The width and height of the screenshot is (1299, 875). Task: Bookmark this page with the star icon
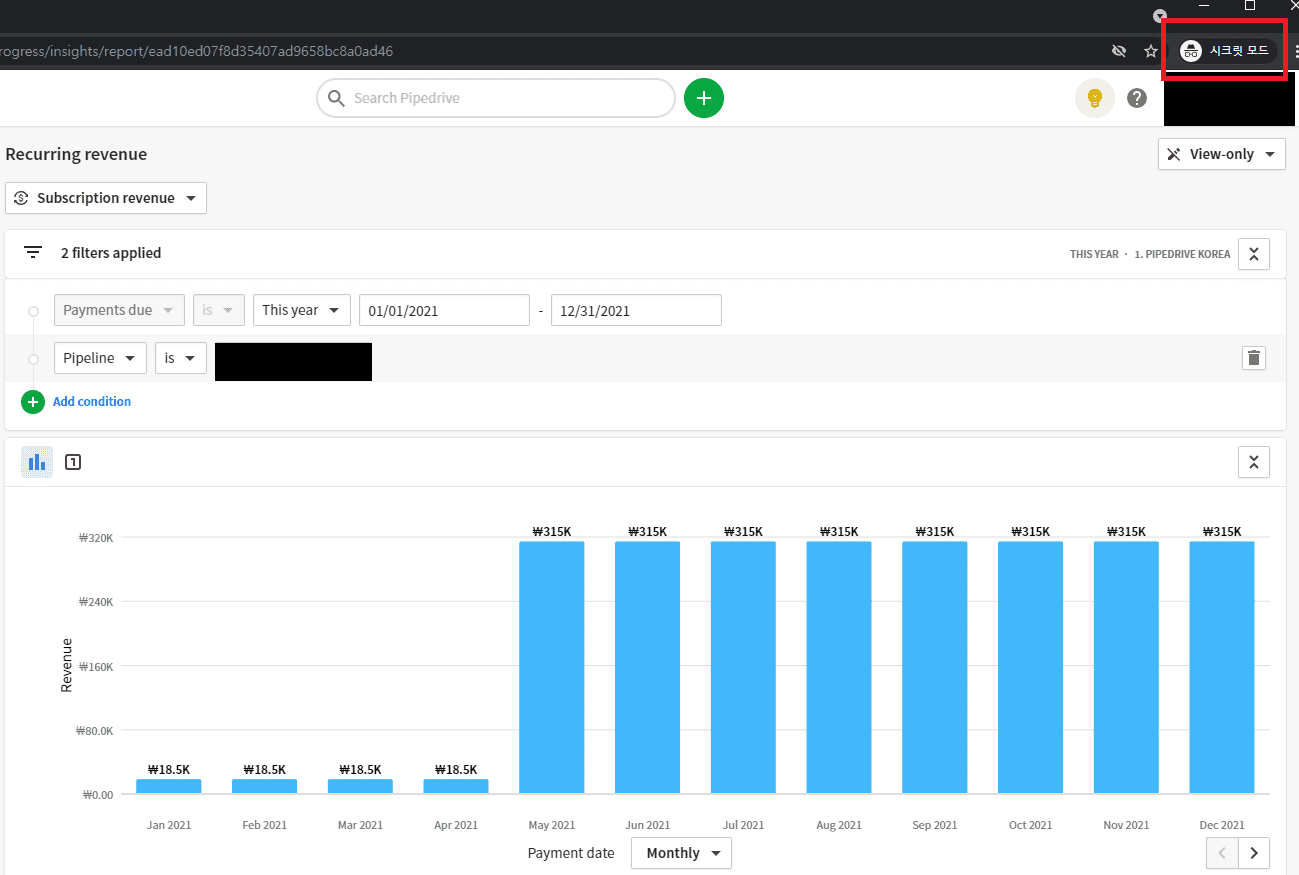(x=1150, y=51)
